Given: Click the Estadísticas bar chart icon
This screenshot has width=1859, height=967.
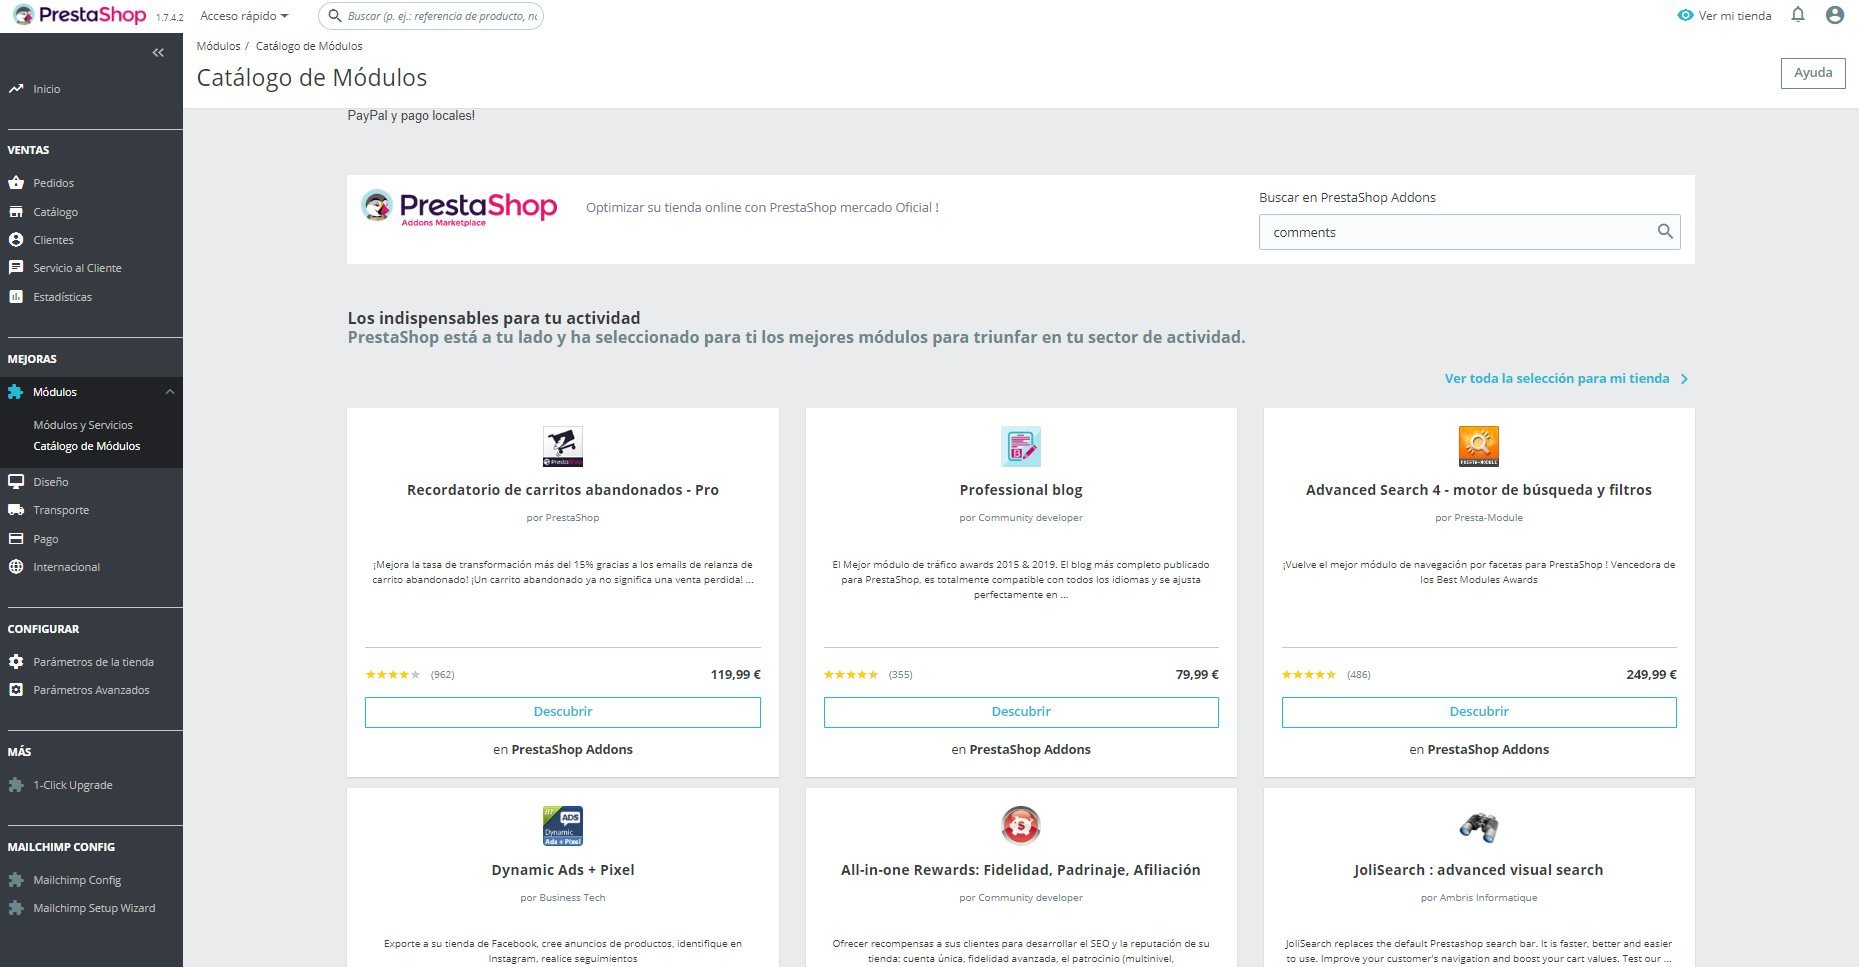Looking at the screenshot, I should (x=16, y=297).
